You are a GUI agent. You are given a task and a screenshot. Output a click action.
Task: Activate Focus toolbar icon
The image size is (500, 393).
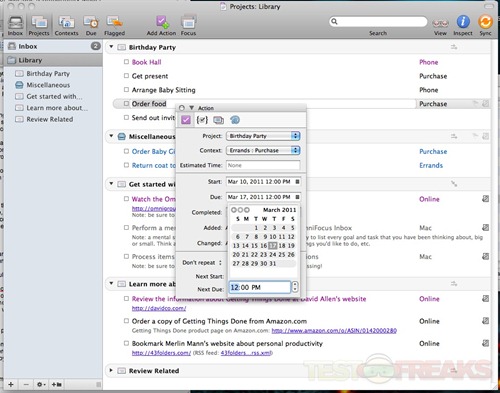click(x=188, y=25)
